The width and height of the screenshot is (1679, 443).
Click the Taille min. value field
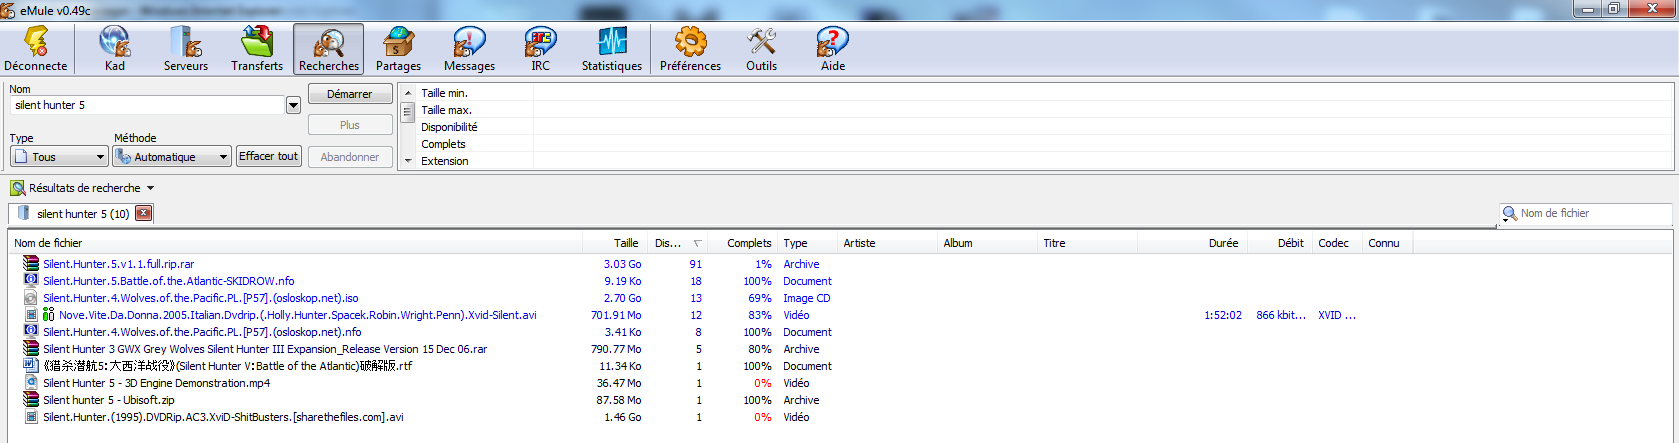[1103, 93]
